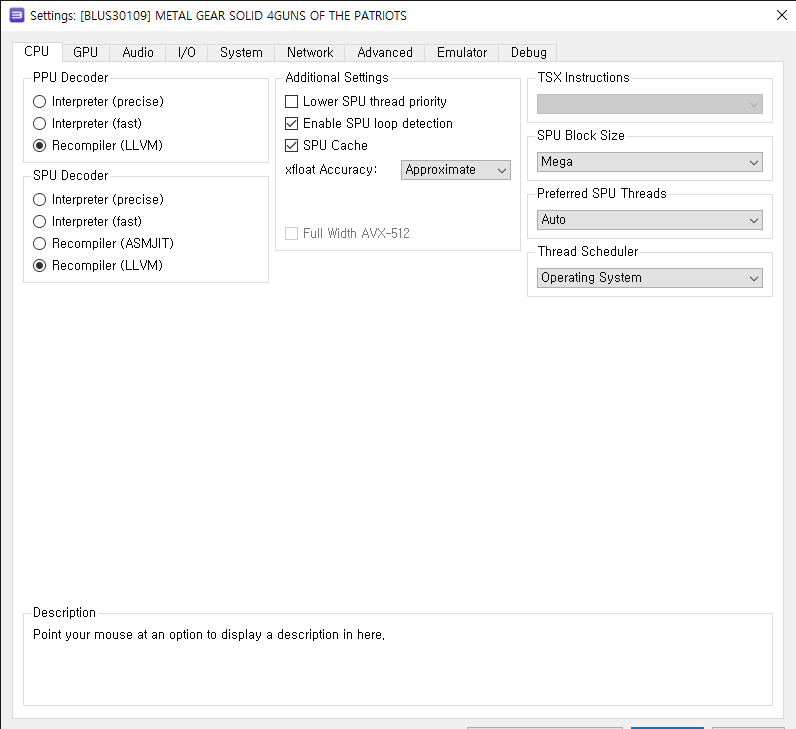Click the Description hint text
This screenshot has height=729, width=796.
[209, 635]
